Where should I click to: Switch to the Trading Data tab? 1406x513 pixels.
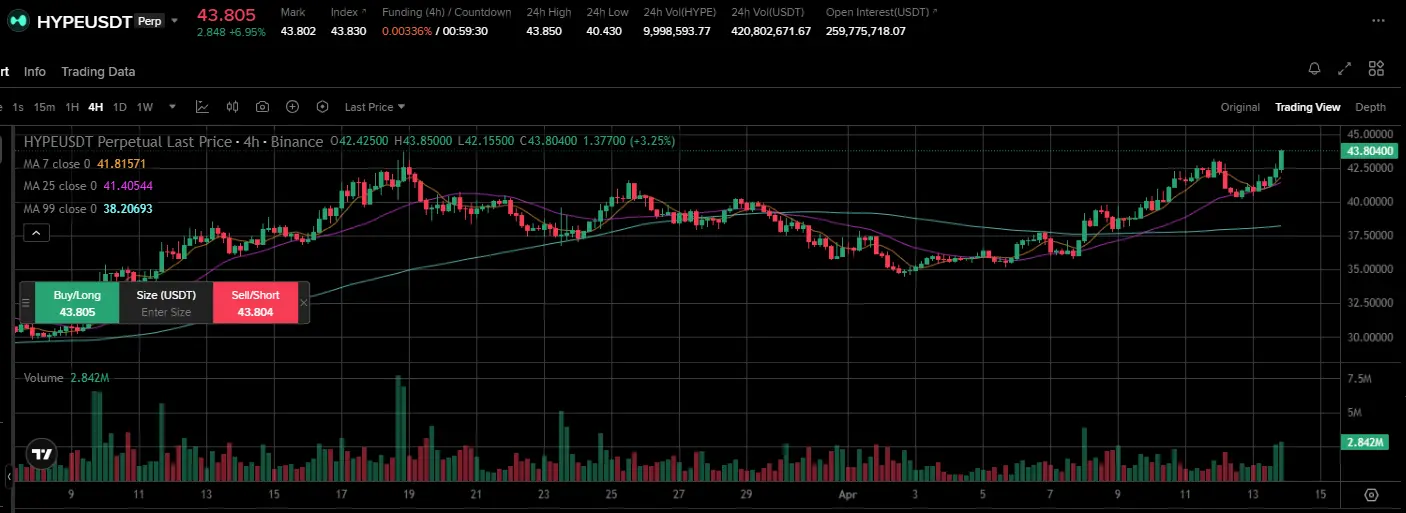point(98,72)
